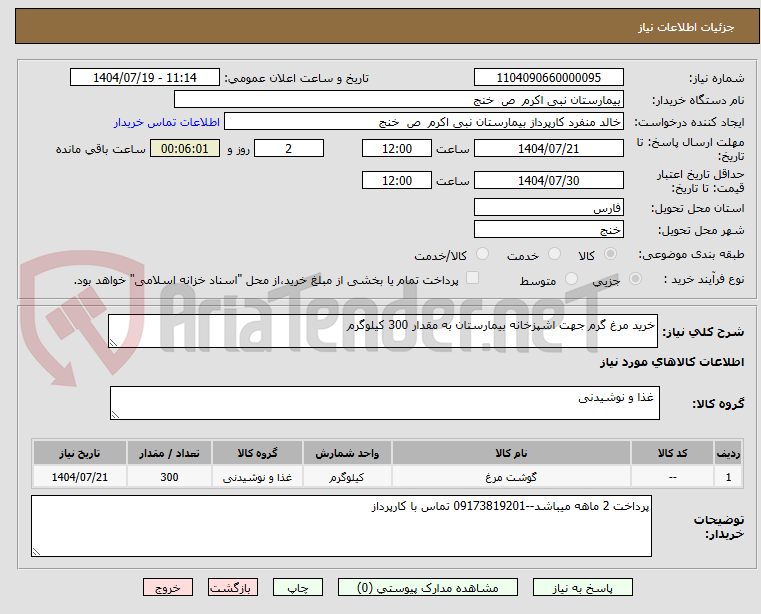Click quantity cell 300 in table
The image size is (761, 614).
tap(169, 477)
